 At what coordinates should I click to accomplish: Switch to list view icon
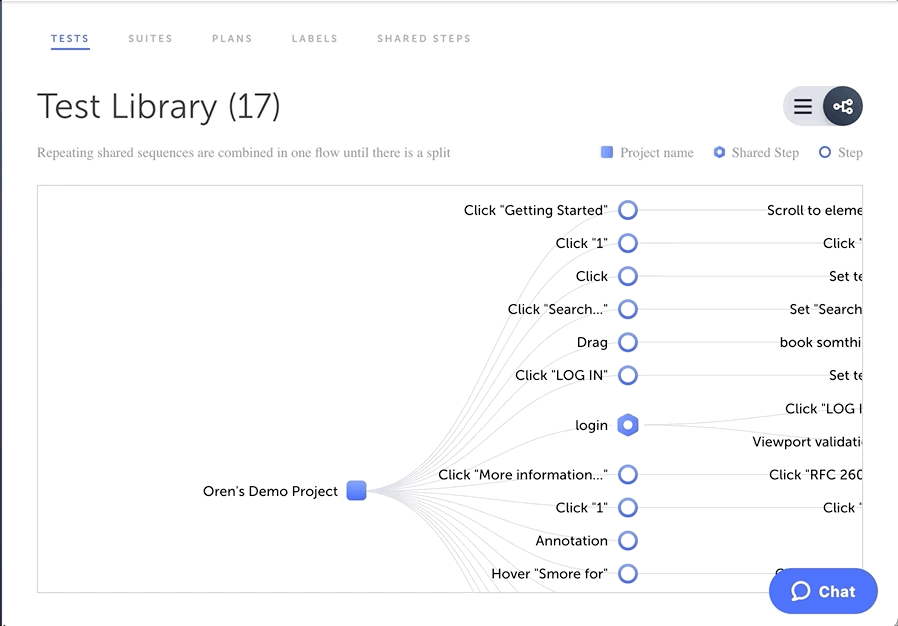click(x=802, y=107)
